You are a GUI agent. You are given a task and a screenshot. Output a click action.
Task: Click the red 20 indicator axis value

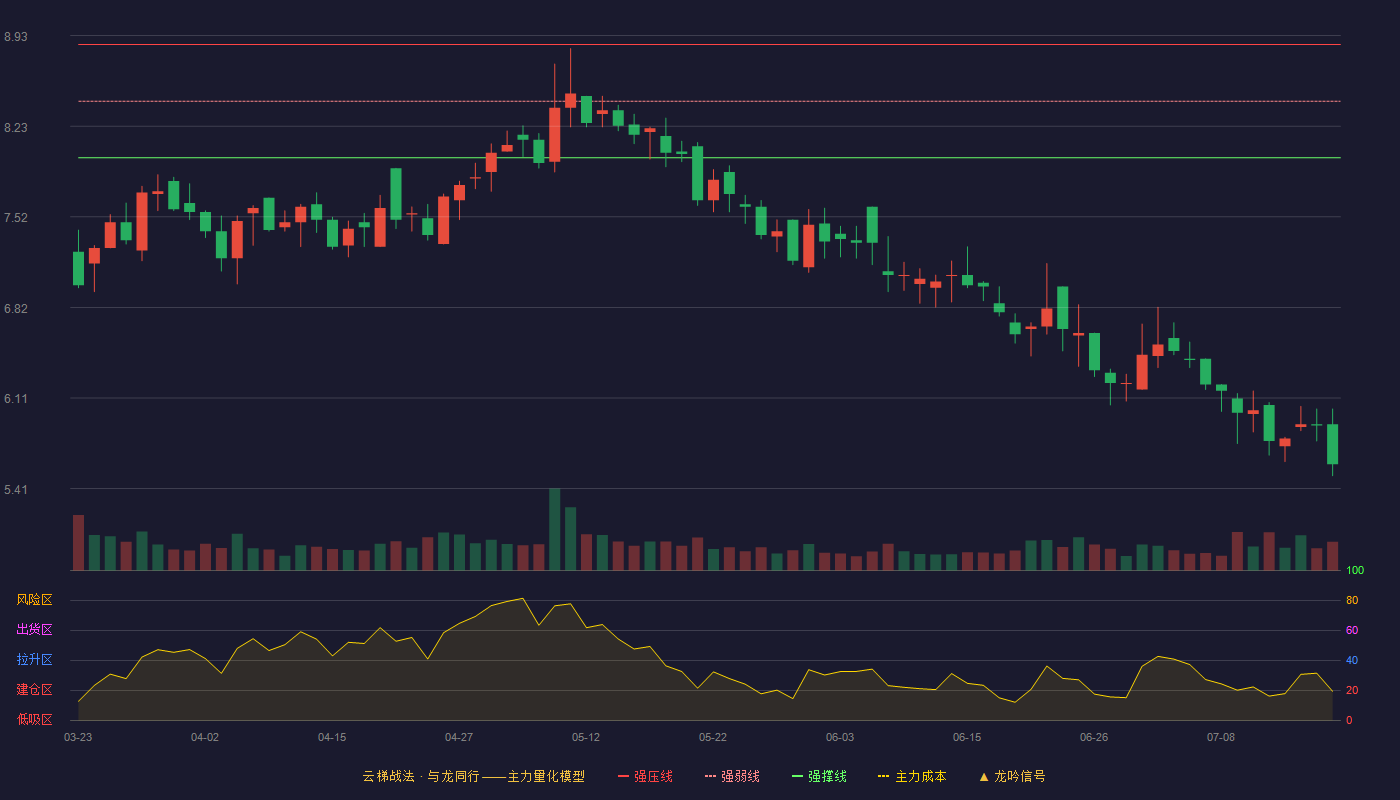[x=1352, y=691]
